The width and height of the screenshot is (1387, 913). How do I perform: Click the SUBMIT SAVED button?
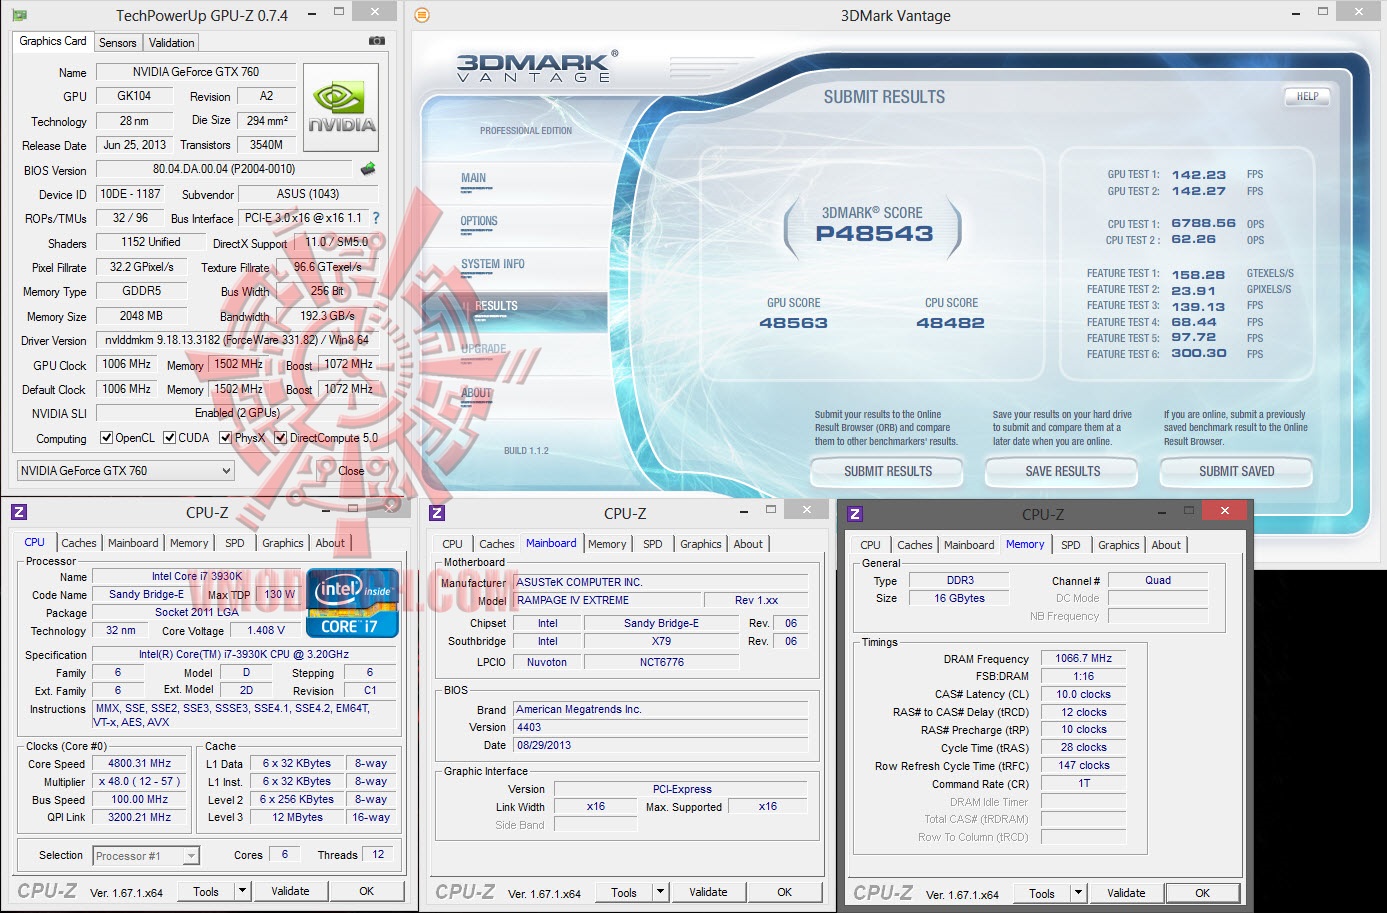coord(1237,471)
